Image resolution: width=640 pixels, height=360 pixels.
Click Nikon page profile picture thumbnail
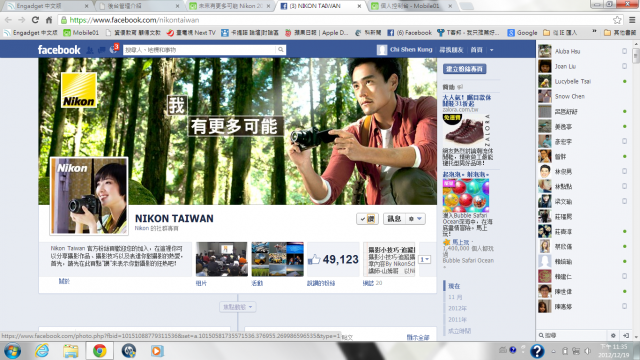[x=89, y=196]
